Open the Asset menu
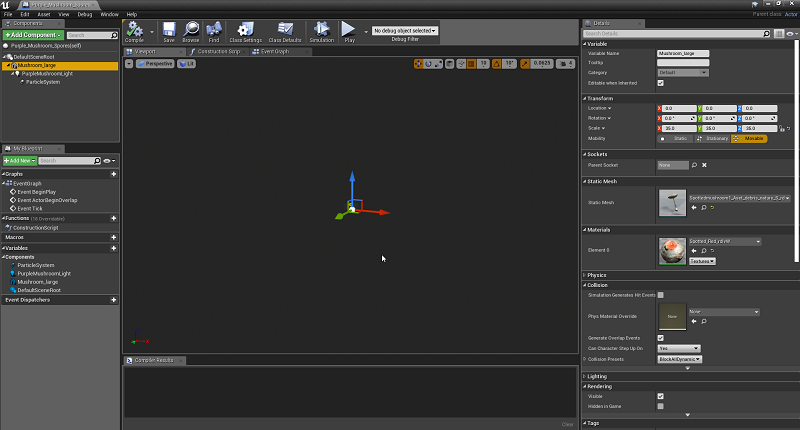 coord(44,14)
